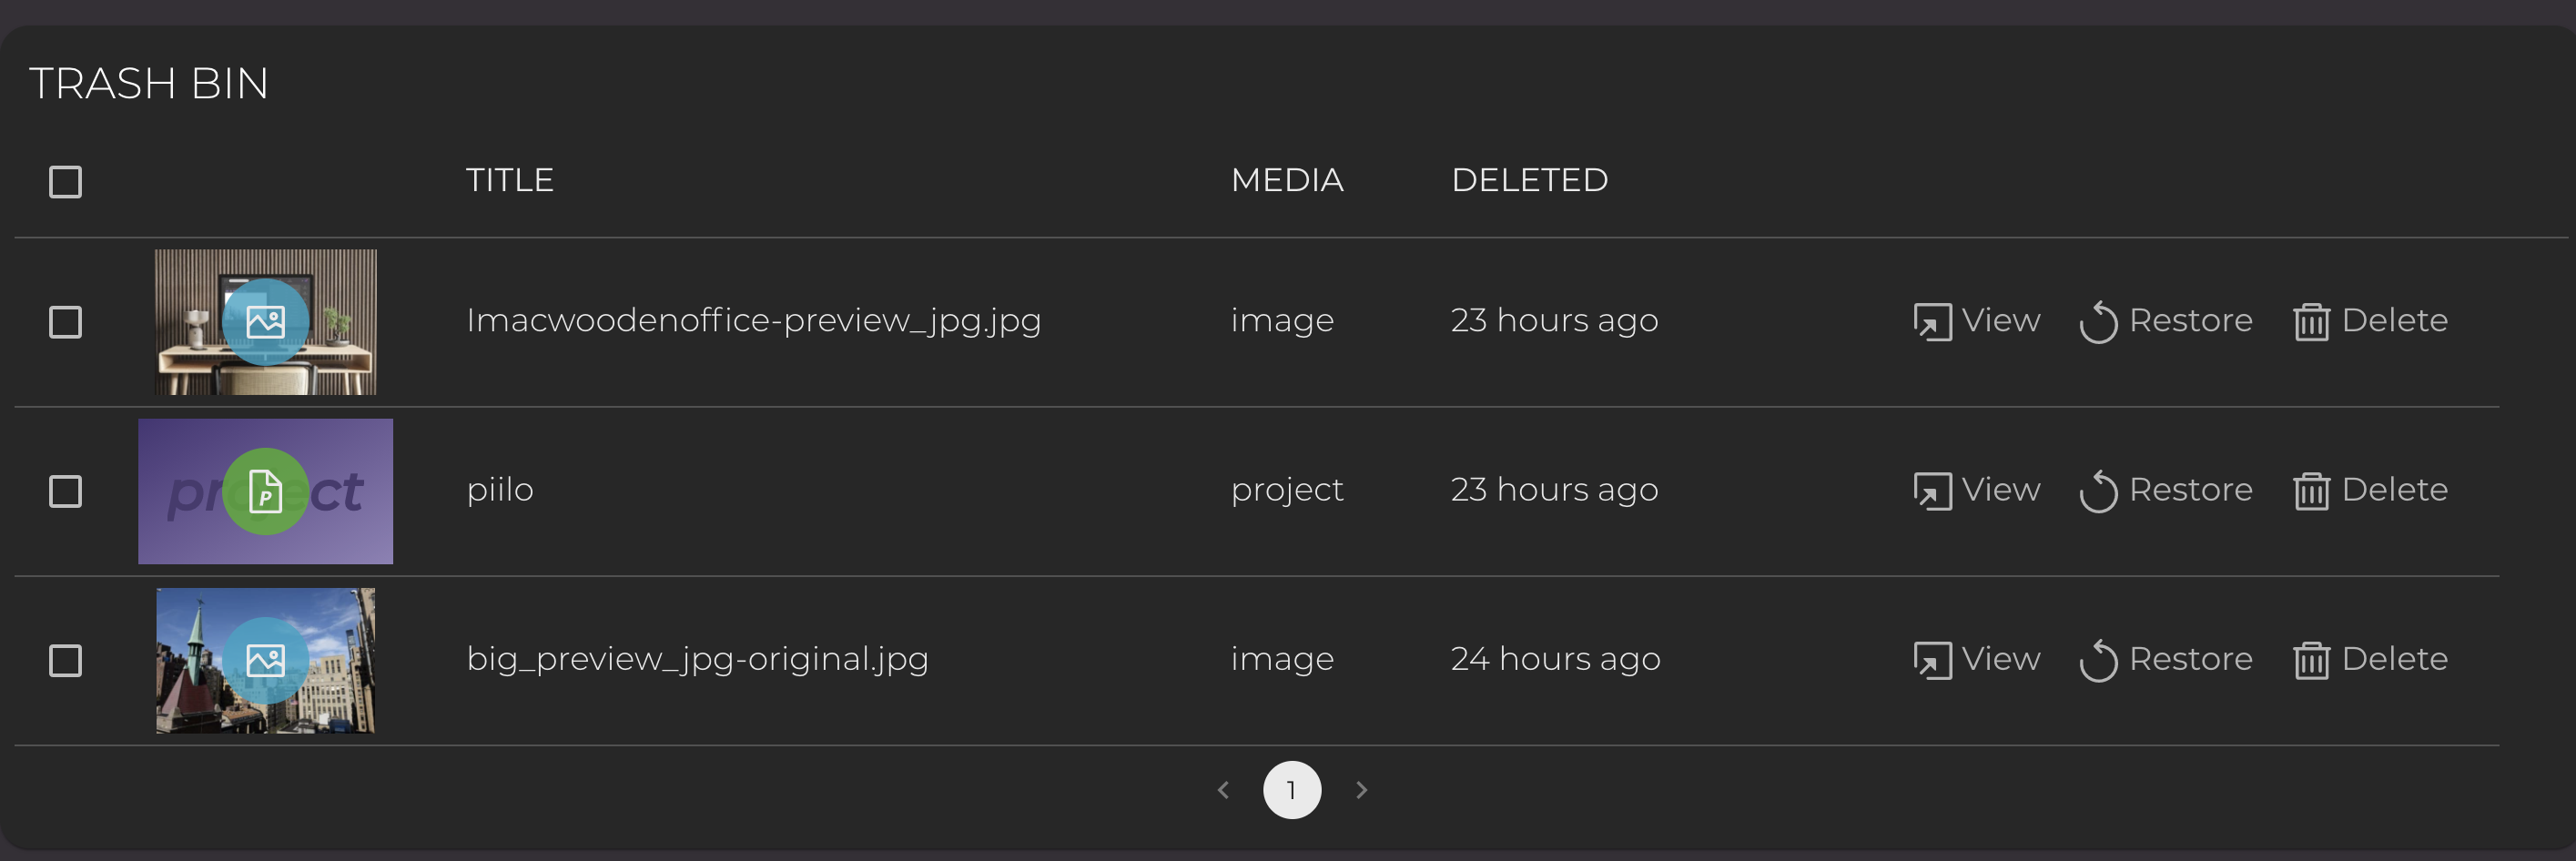Image resolution: width=2576 pixels, height=861 pixels.
Task: Tick the big_preview_jpg-original.jpg row checkbox
Action: click(66, 660)
